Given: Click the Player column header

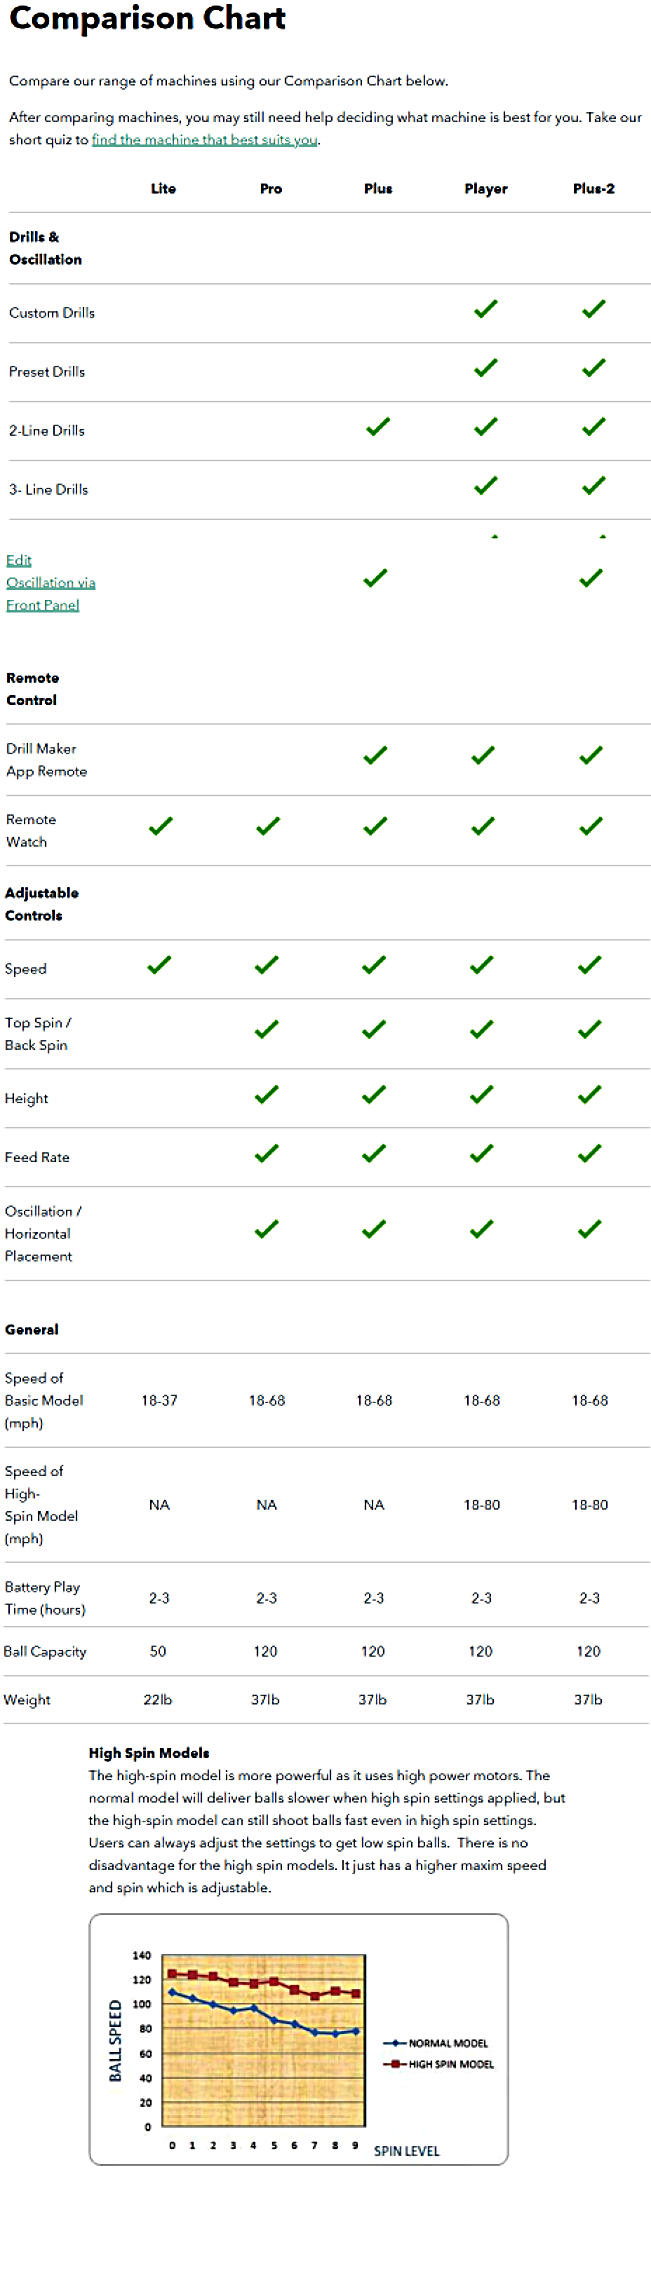Looking at the screenshot, I should click(486, 188).
